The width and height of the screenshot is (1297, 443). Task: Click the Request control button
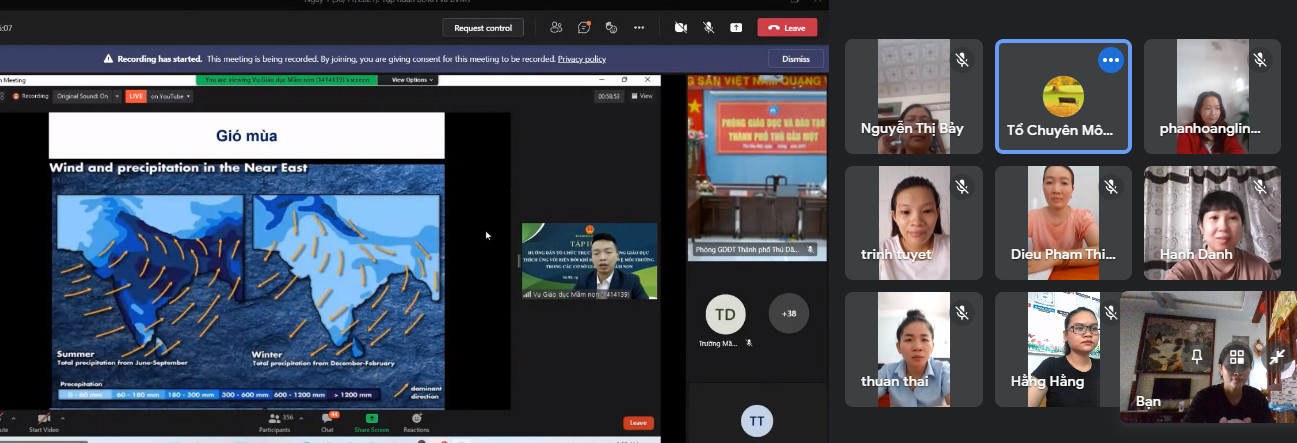(x=483, y=28)
